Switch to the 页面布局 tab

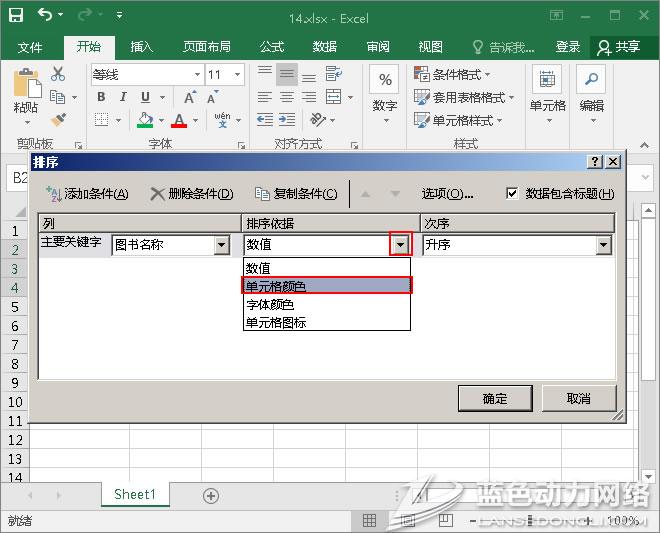207,47
